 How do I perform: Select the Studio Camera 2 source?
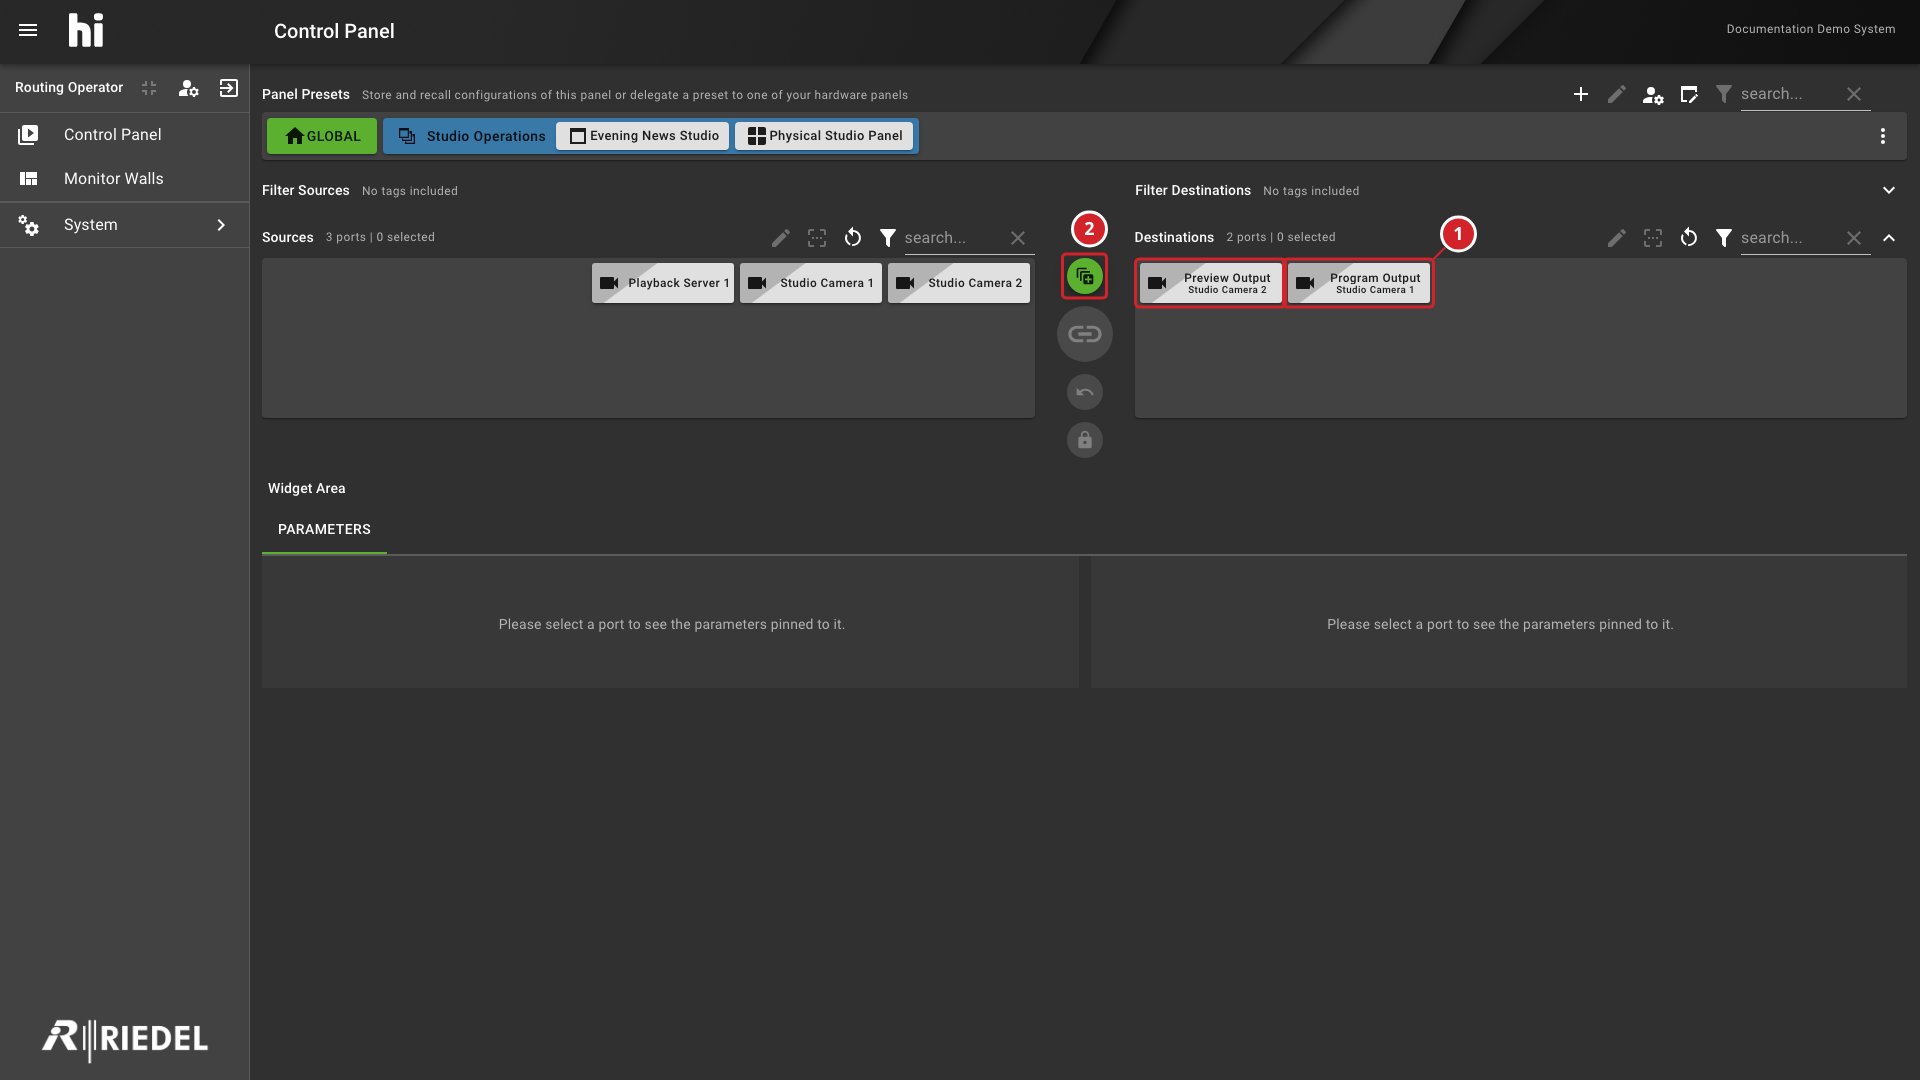pyautogui.click(x=959, y=283)
